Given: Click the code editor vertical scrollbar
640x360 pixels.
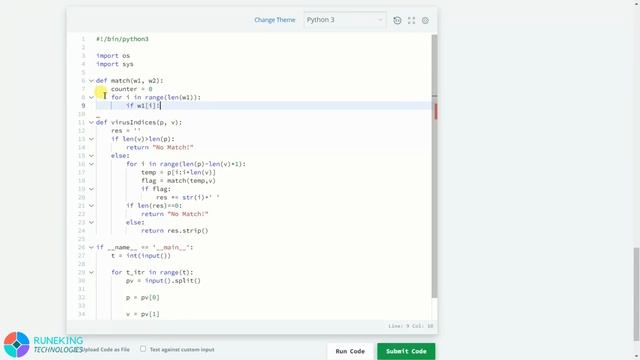Looking at the screenshot, I should [x=434, y=166].
